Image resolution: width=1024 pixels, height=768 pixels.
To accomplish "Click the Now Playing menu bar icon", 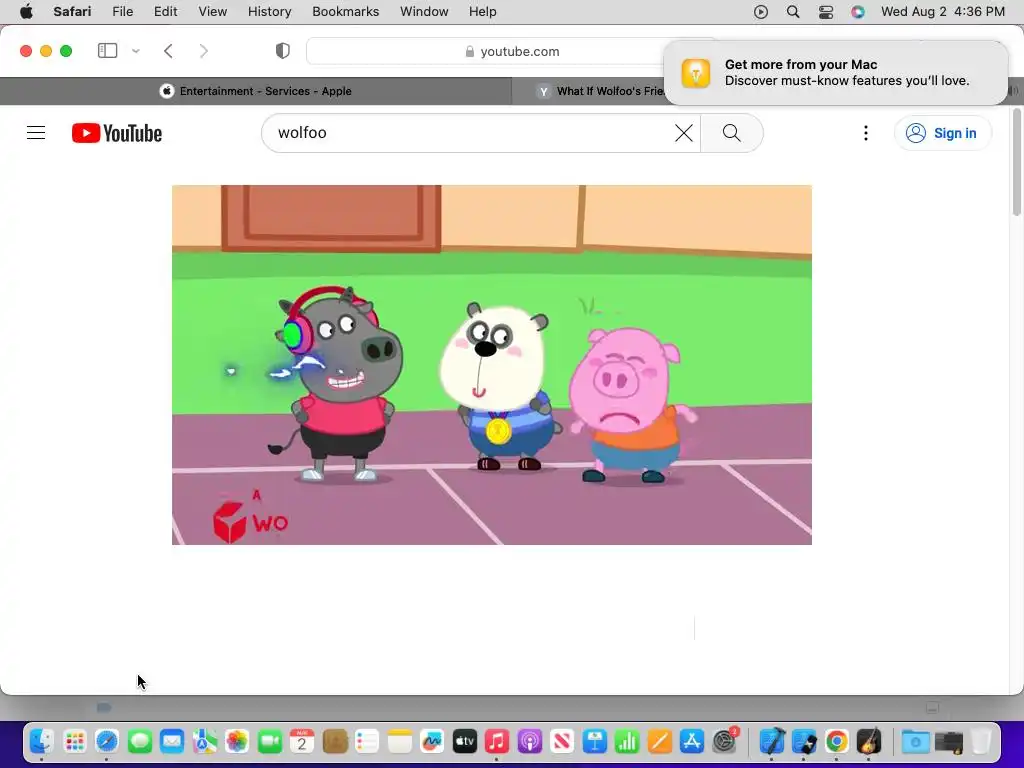I will pos(761,12).
